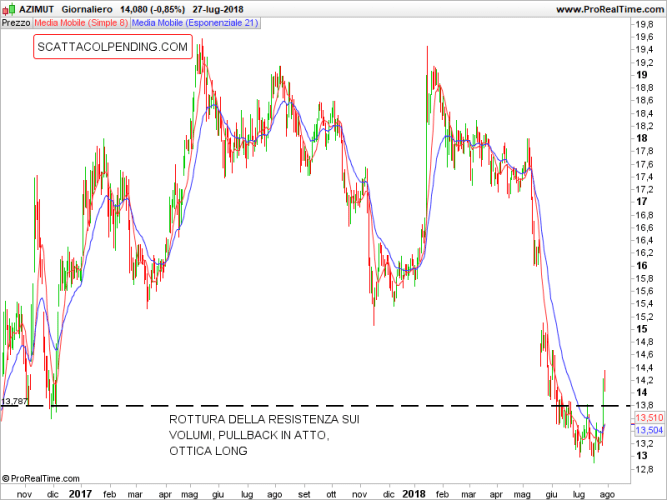This screenshot has width=667, height=500.
Task: Click the first nov label on time axis
Action: (x=24, y=494)
